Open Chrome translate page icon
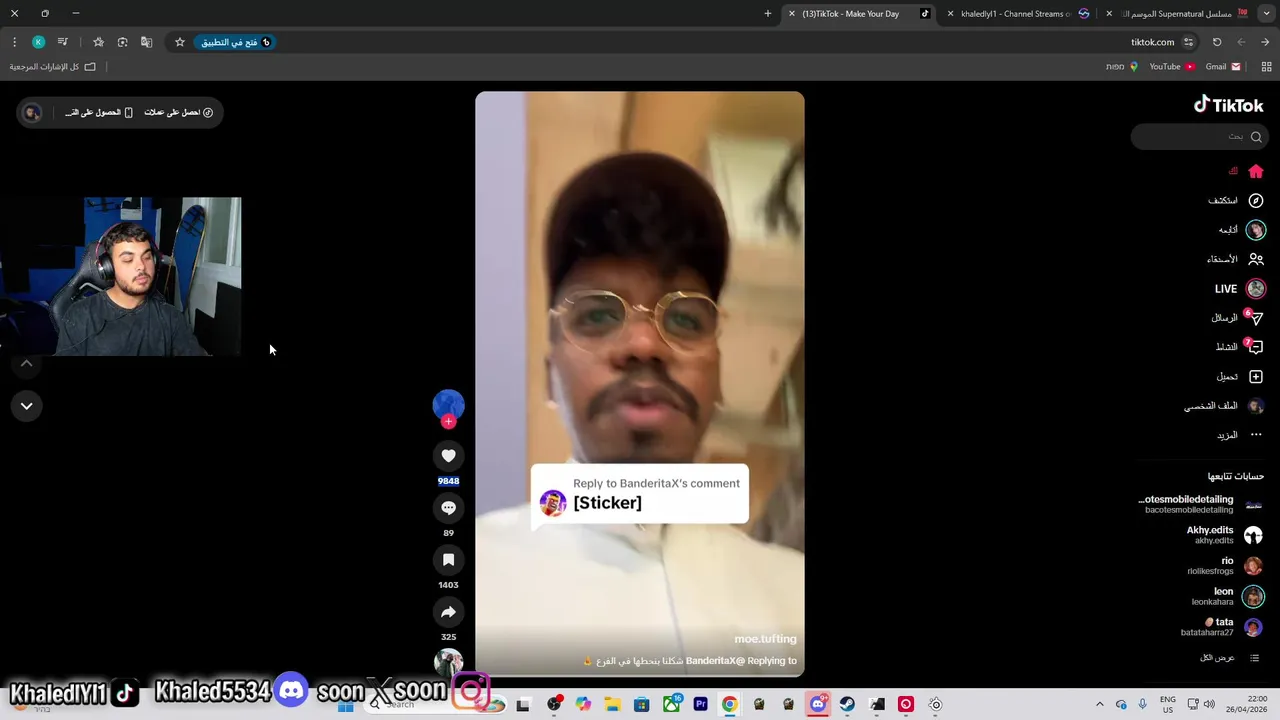Image resolution: width=1280 pixels, height=720 pixels. coord(147,42)
